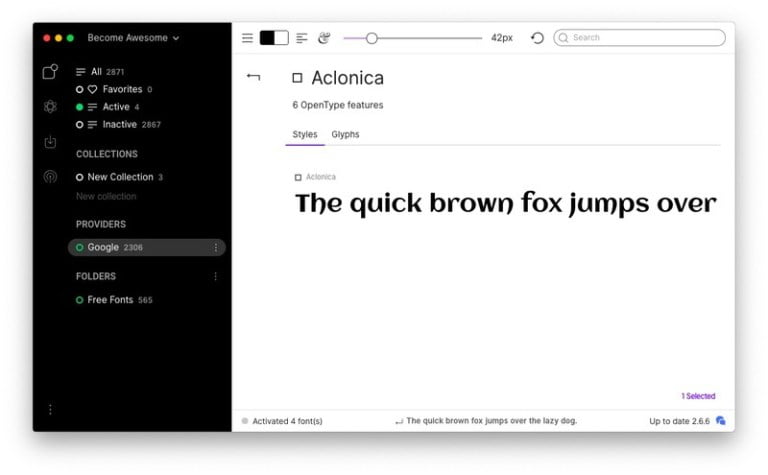
Task: Edit the preview text in status bar
Action: pyautogui.click(x=492, y=421)
